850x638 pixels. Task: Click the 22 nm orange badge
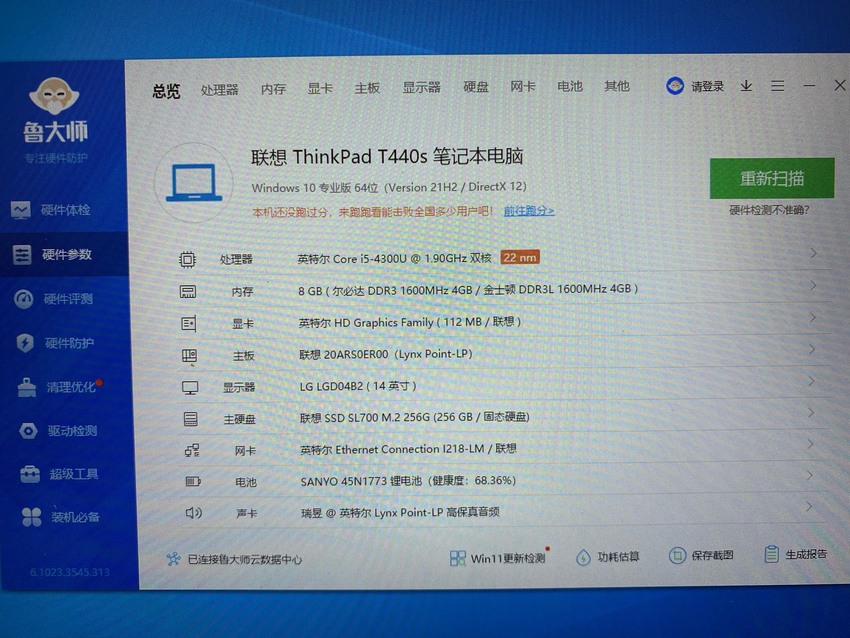point(519,257)
